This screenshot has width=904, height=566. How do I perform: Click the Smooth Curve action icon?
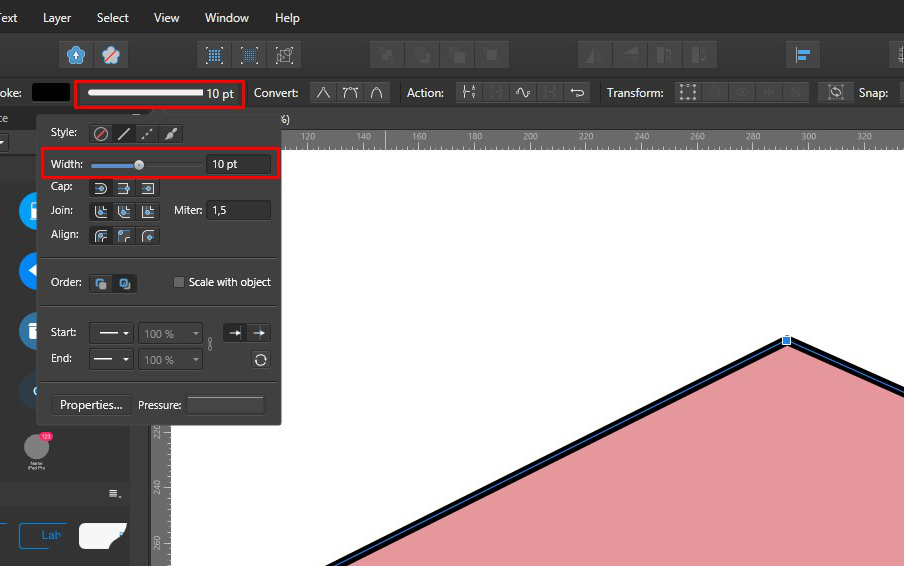523,93
